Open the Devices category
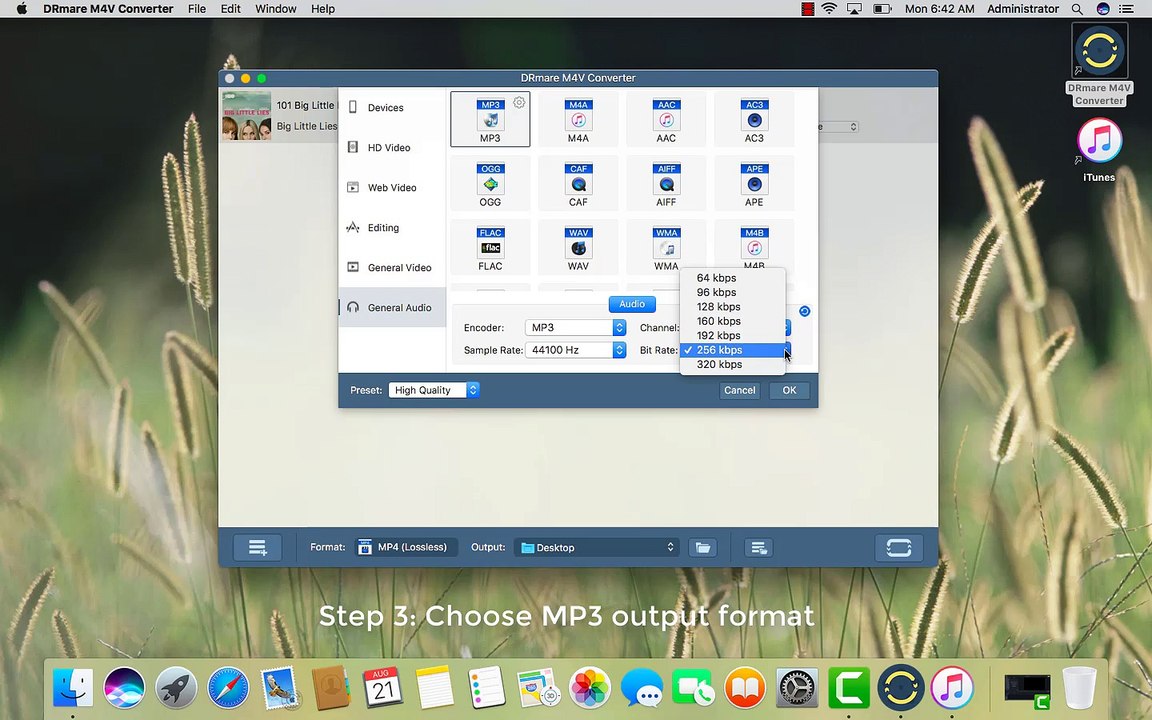Screen dimensions: 1152x720 point(392,107)
